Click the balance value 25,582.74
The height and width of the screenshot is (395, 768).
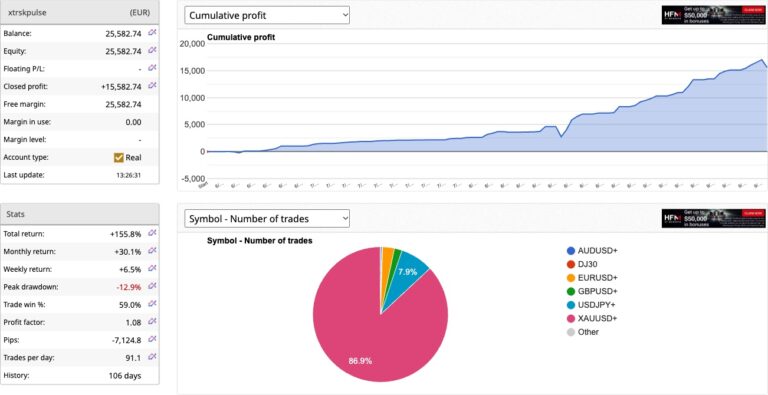click(123, 33)
